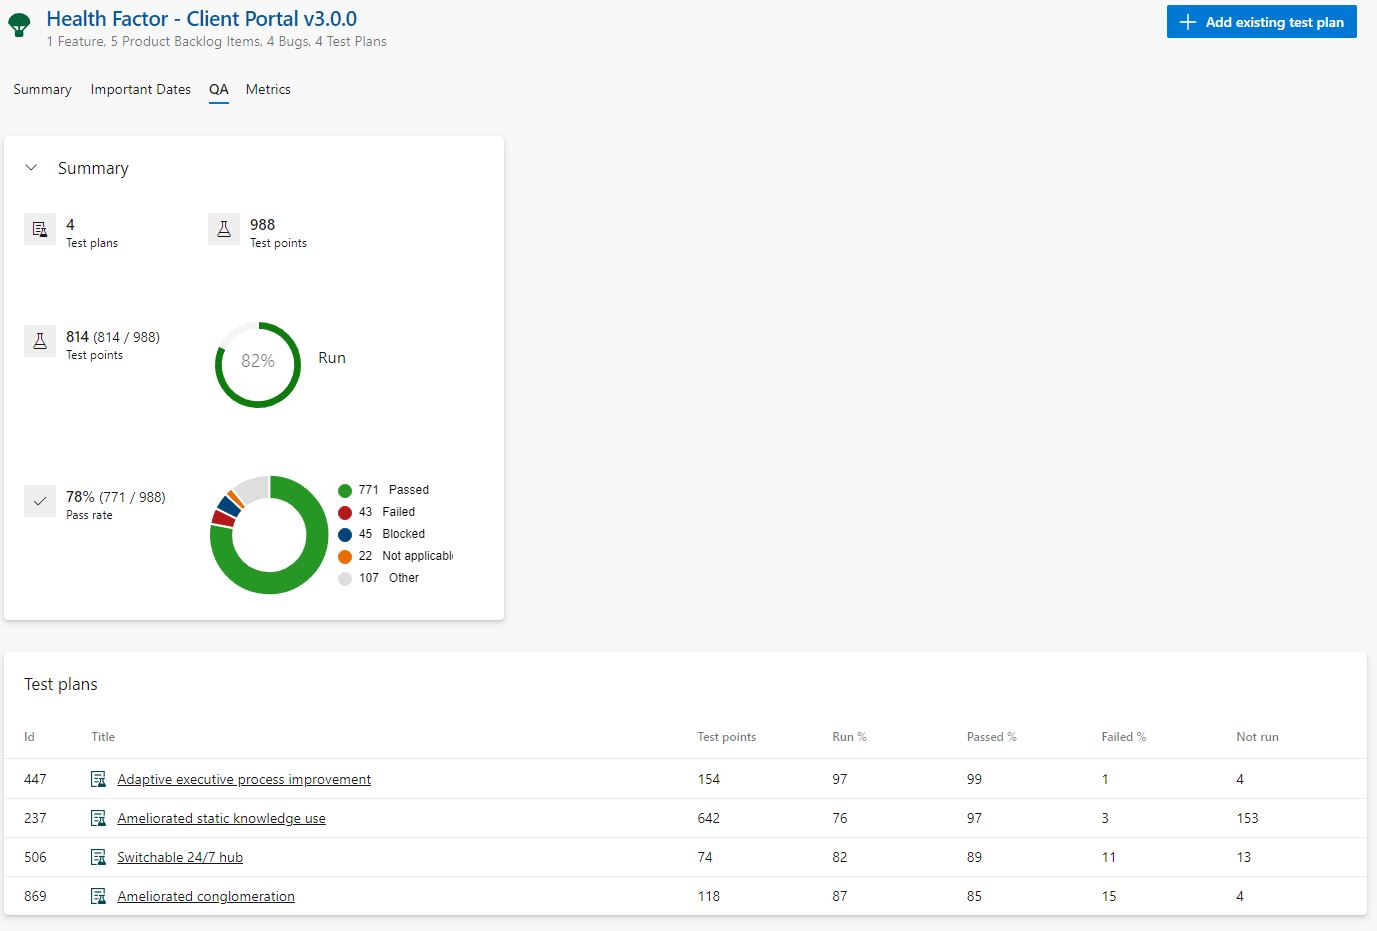Switch to the Metrics tab

(267, 89)
